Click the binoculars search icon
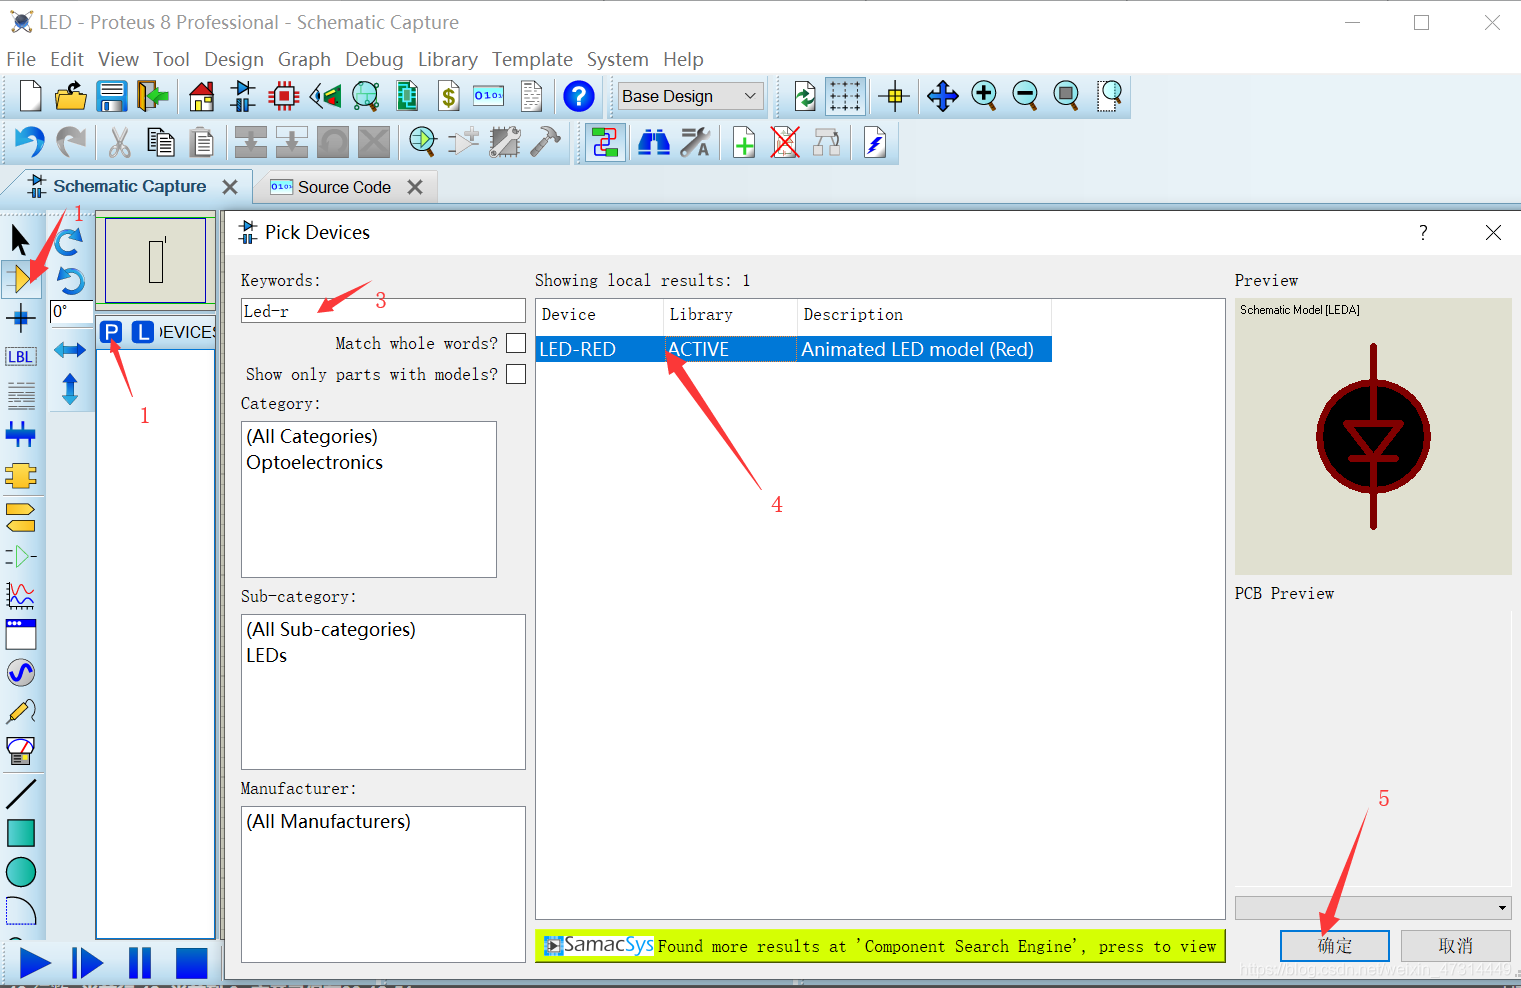The height and width of the screenshot is (988, 1521). [x=653, y=142]
